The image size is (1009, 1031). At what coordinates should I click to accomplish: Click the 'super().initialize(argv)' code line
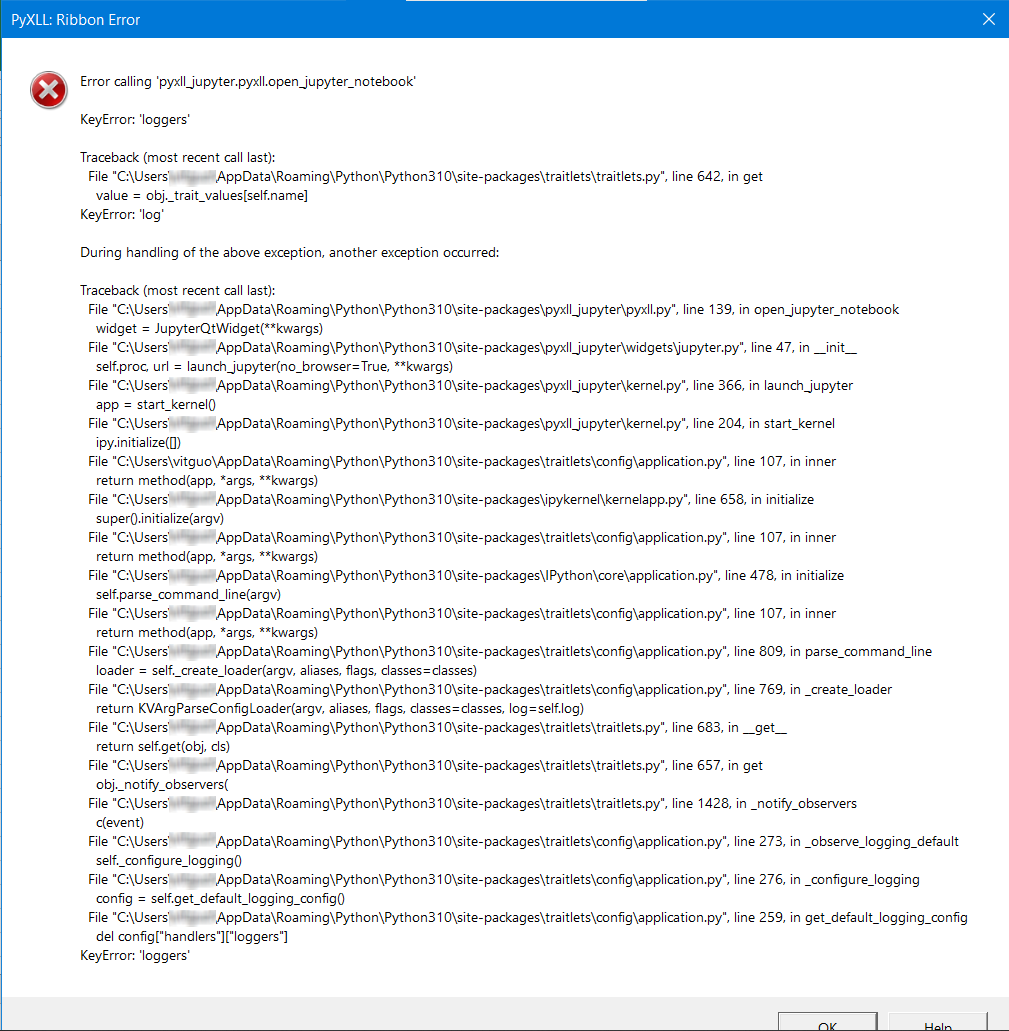[160, 518]
